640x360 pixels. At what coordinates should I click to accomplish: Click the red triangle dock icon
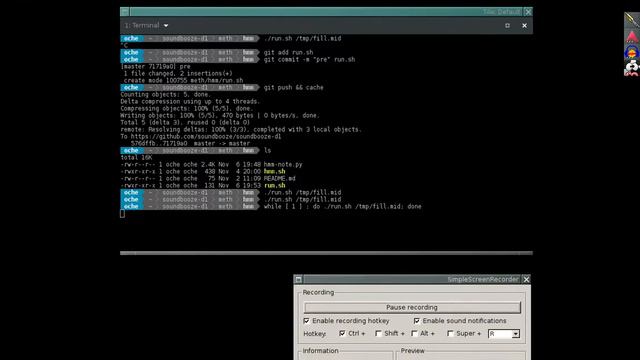coord(632,36)
